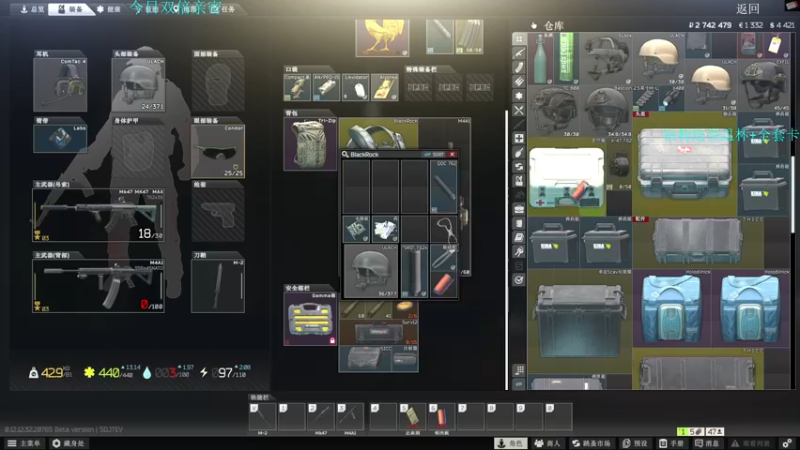The height and width of the screenshot is (450, 800).
Task: Open the 消息 messages
Action: (x=706, y=443)
